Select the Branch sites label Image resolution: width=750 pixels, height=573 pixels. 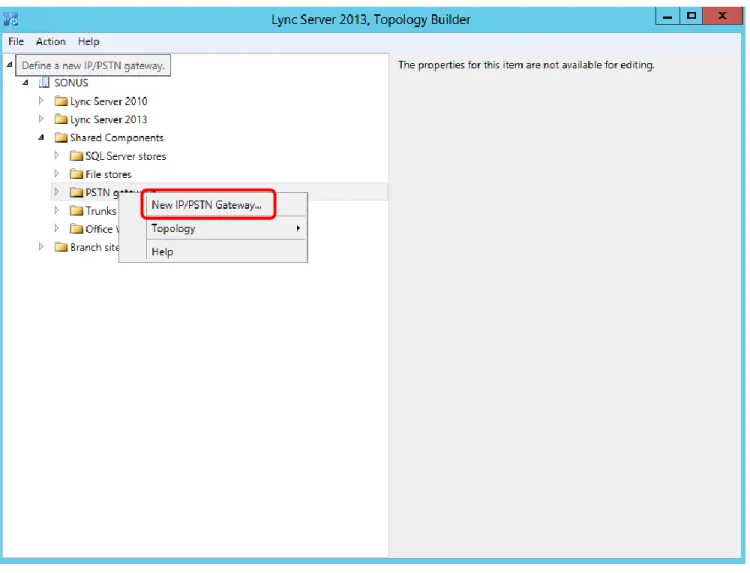pos(94,247)
